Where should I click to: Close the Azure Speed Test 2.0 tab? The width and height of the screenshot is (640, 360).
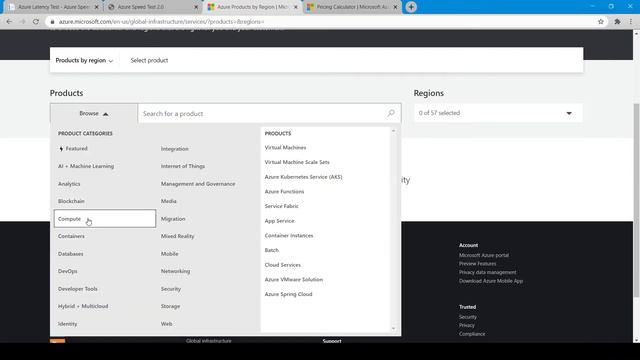[x=196, y=7]
